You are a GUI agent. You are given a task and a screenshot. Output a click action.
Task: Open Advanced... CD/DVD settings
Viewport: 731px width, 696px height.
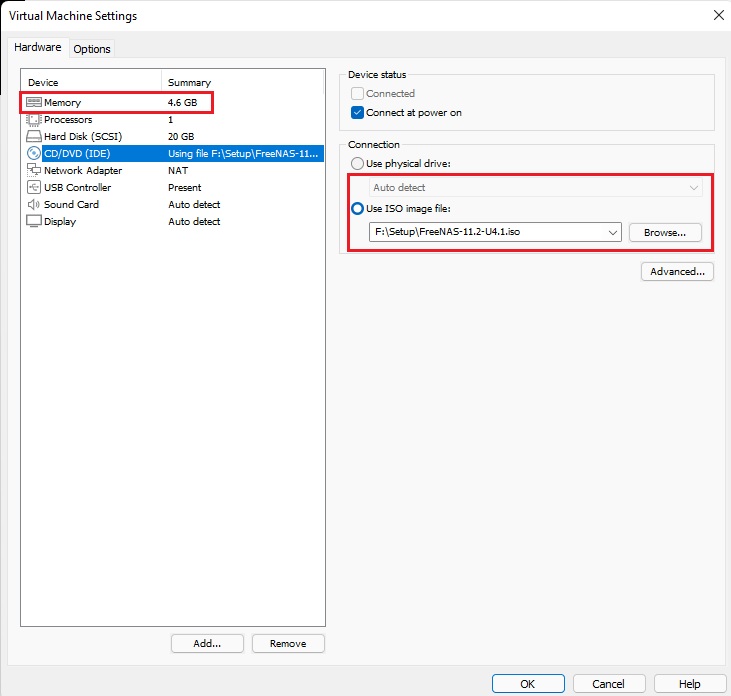point(677,271)
